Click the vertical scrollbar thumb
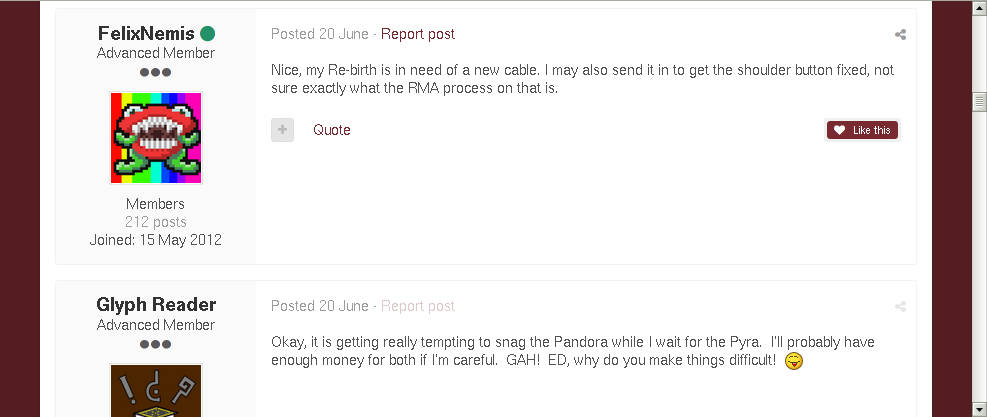The height and width of the screenshot is (417, 987). click(x=979, y=101)
